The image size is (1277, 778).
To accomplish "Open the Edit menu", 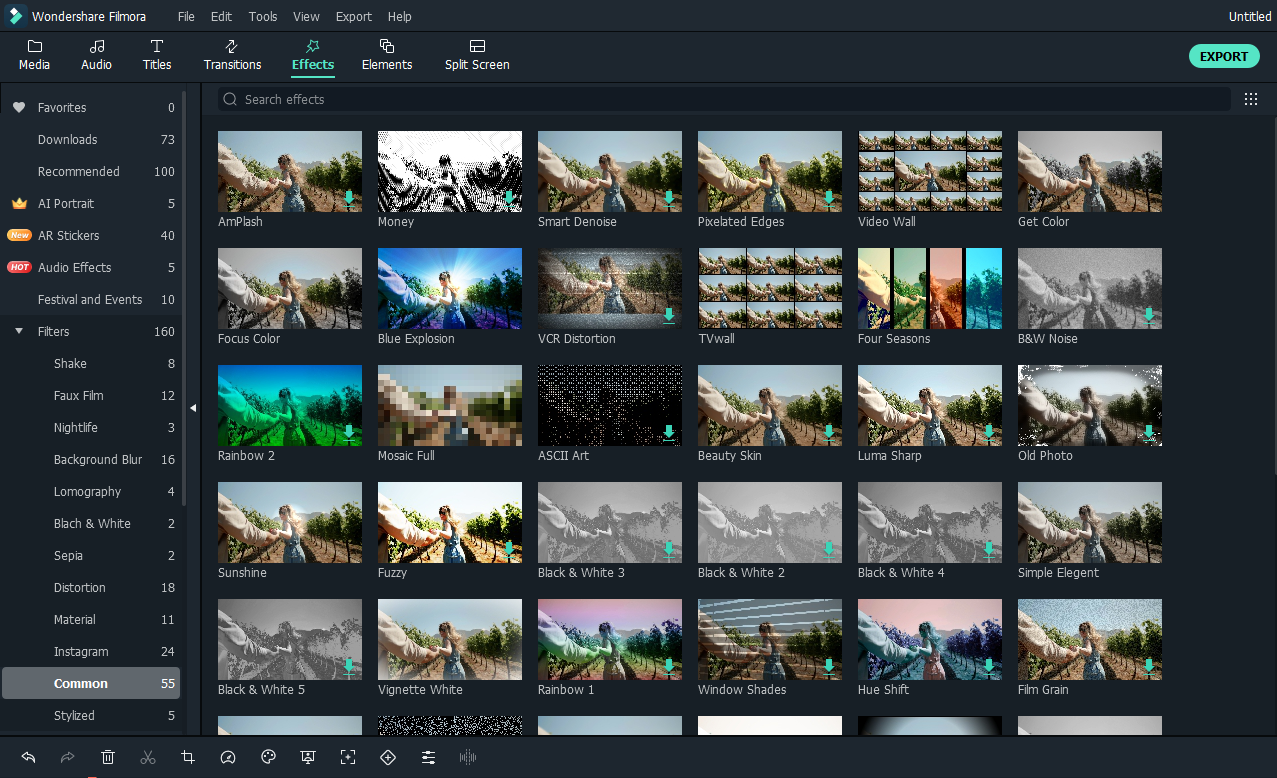I will [221, 17].
